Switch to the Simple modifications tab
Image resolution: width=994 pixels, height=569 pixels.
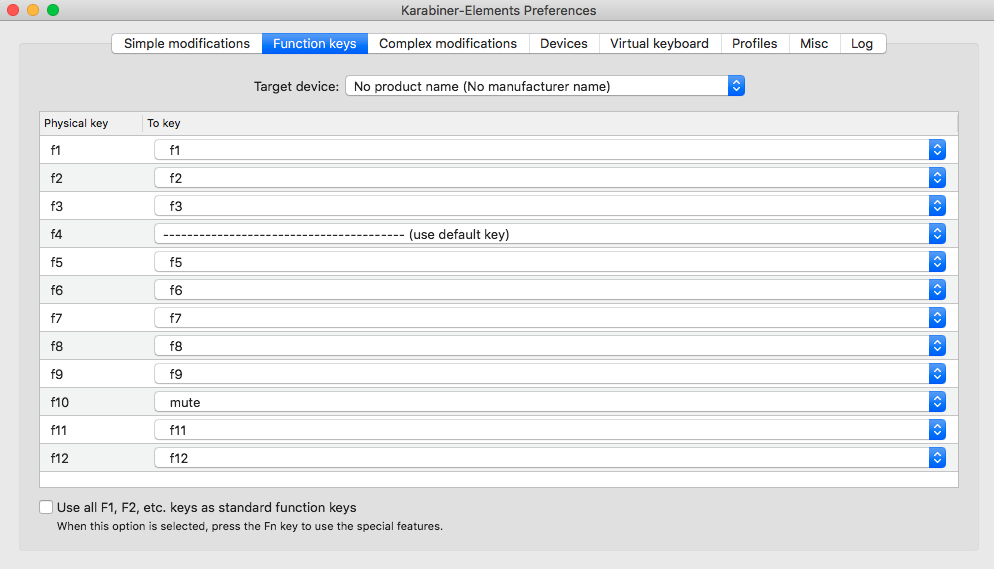(x=187, y=44)
